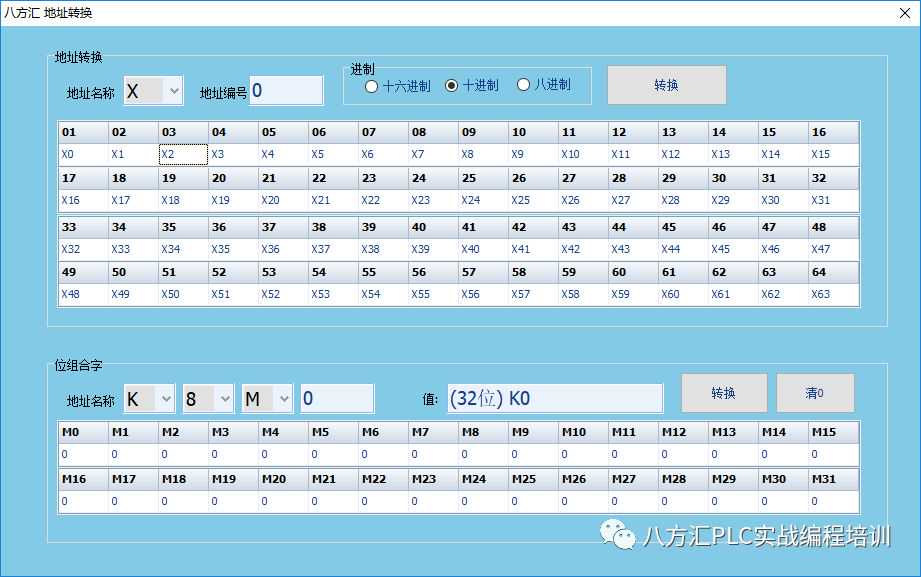This screenshot has width=921, height=577.
Task: Select the X2 cell in address grid
Action: [x=183, y=155]
